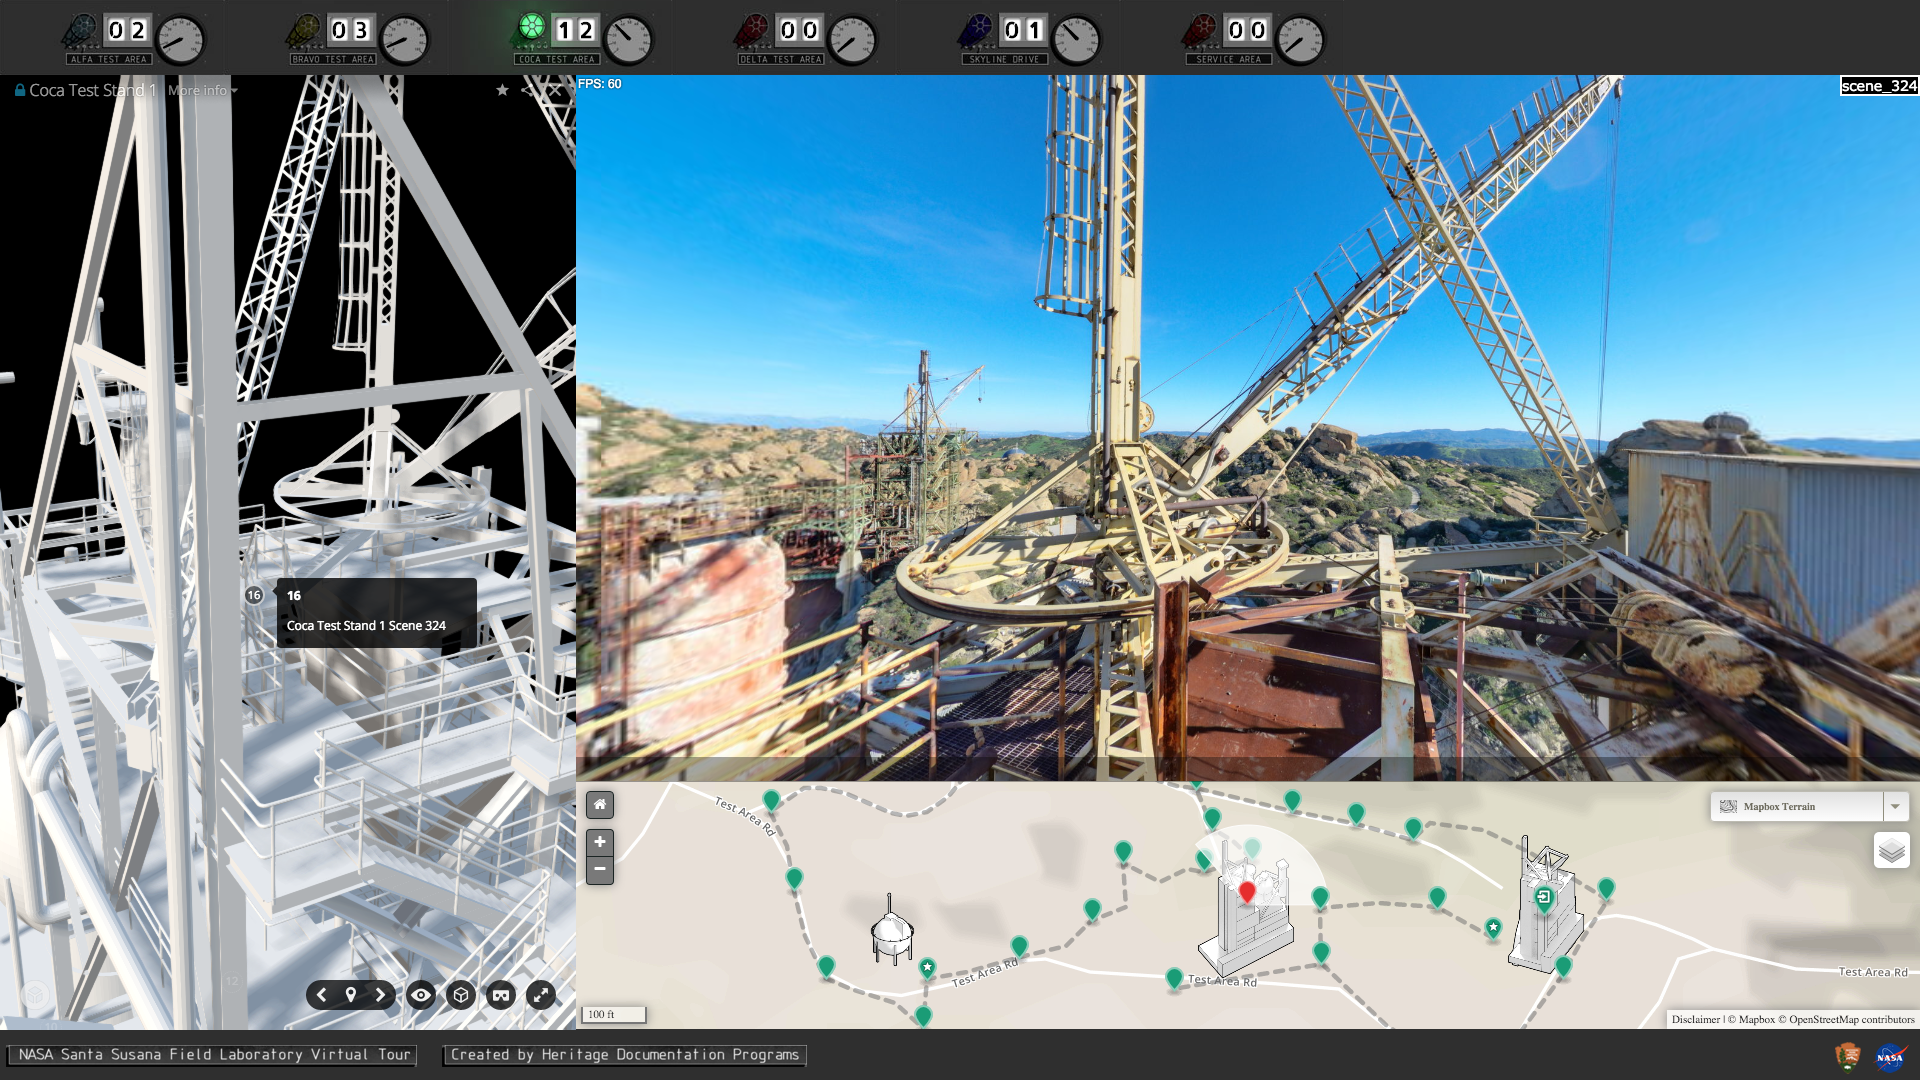Image resolution: width=1920 pixels, height=1080 pixels.
Task: Expand 3D viewer to fullscreen
Action: pyautogui.click(x=541, y=995)
